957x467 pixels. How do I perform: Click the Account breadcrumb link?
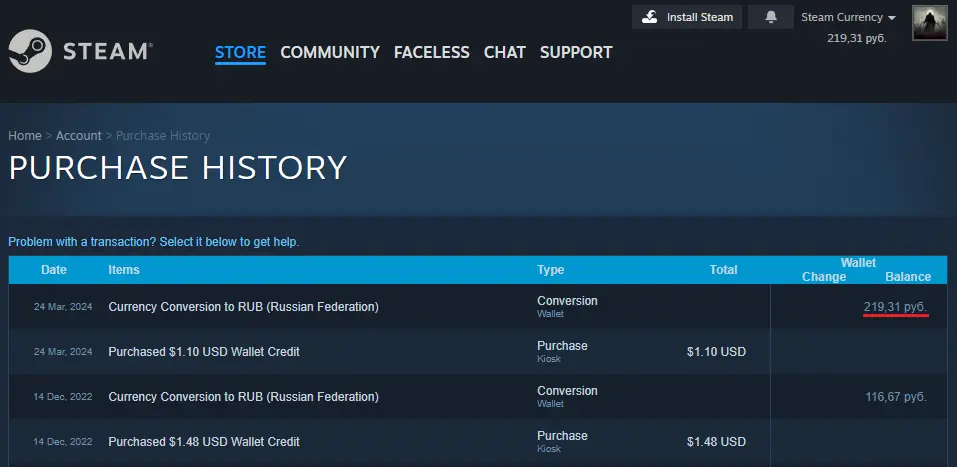point(78,136)
